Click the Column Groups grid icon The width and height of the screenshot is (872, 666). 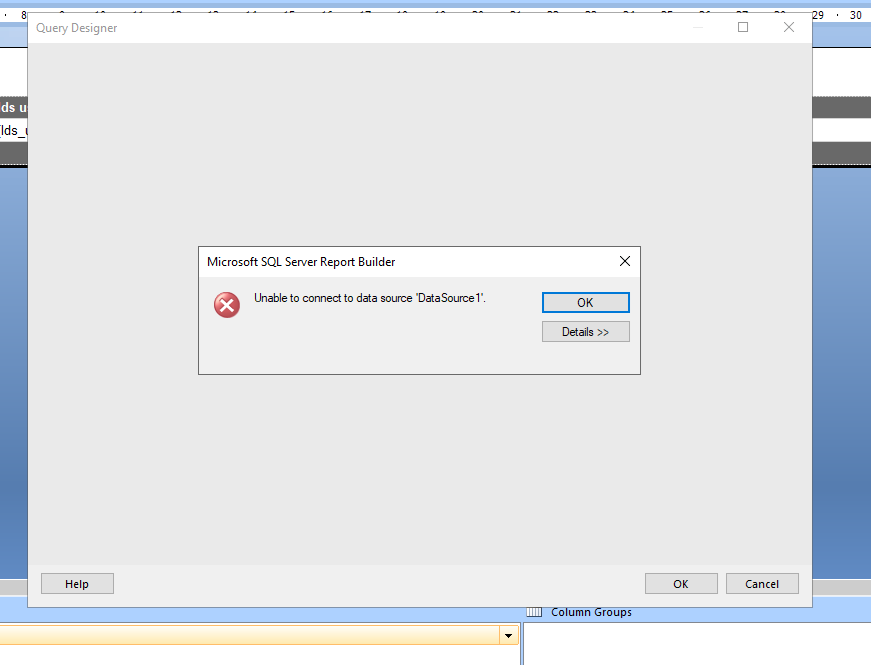pos(534,612)
